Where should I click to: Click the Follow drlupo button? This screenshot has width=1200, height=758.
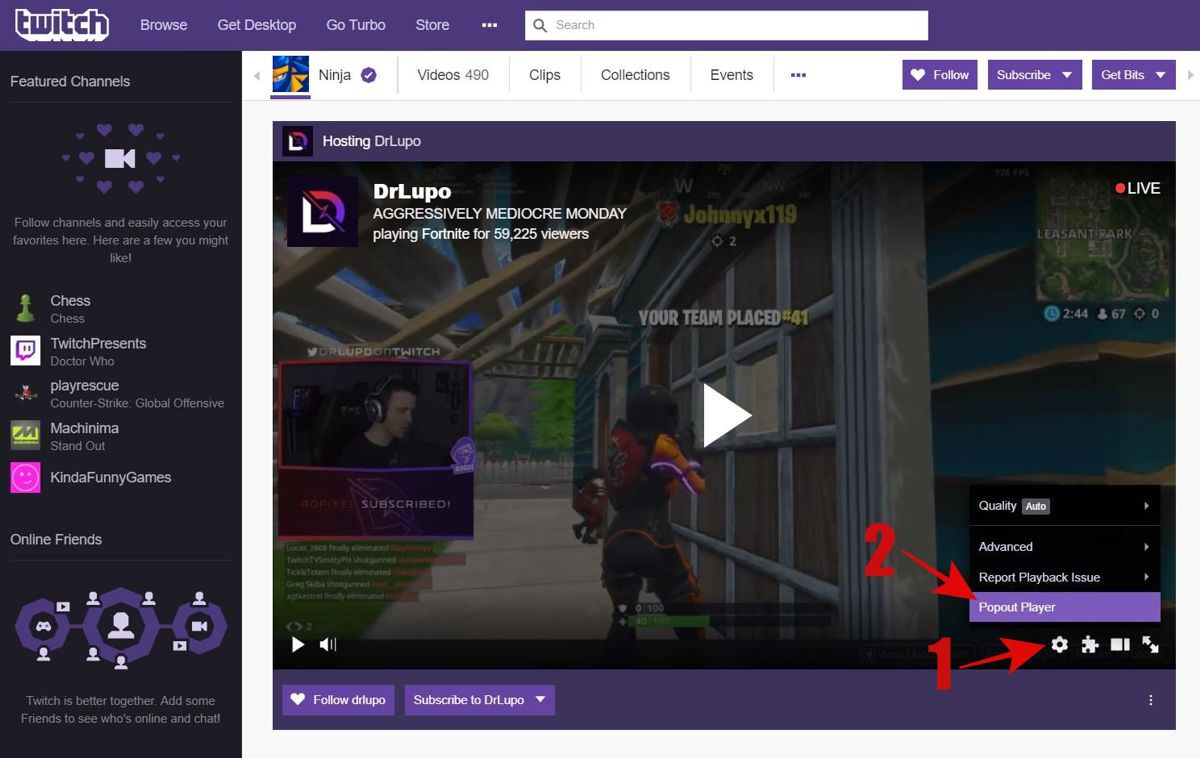pyautogui.click(x=339, y=700)
